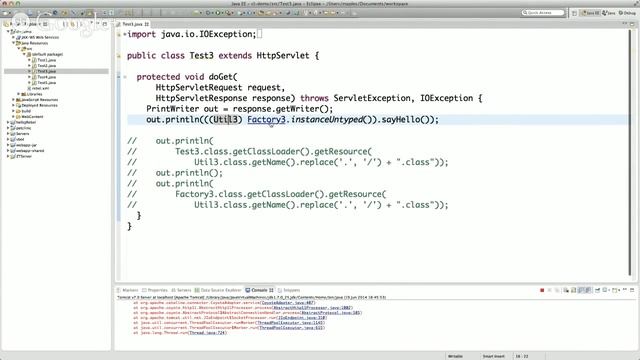The image size is (640, 360).
Task: Maximize the Console panel view
Action: 632,290
